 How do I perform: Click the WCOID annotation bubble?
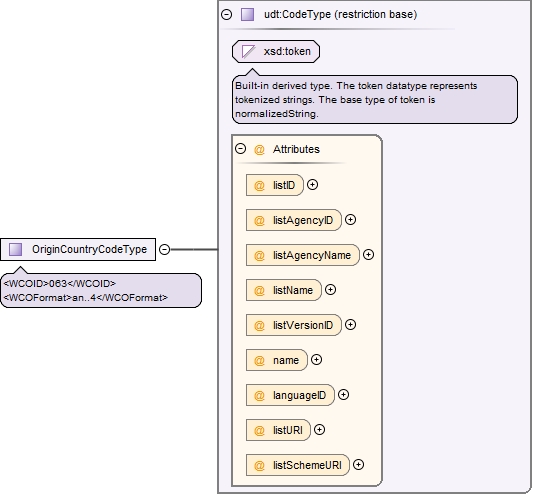(x=101, y=291)
